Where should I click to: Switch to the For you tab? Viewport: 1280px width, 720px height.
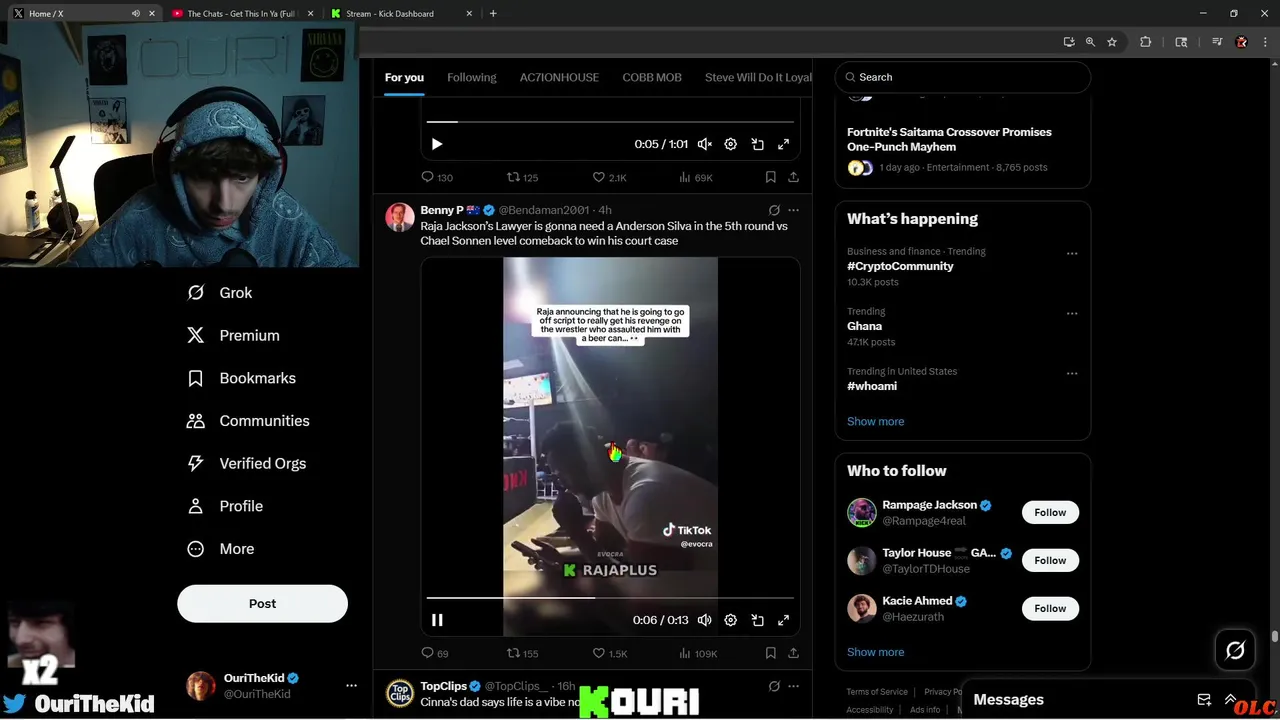coord(404,77)
